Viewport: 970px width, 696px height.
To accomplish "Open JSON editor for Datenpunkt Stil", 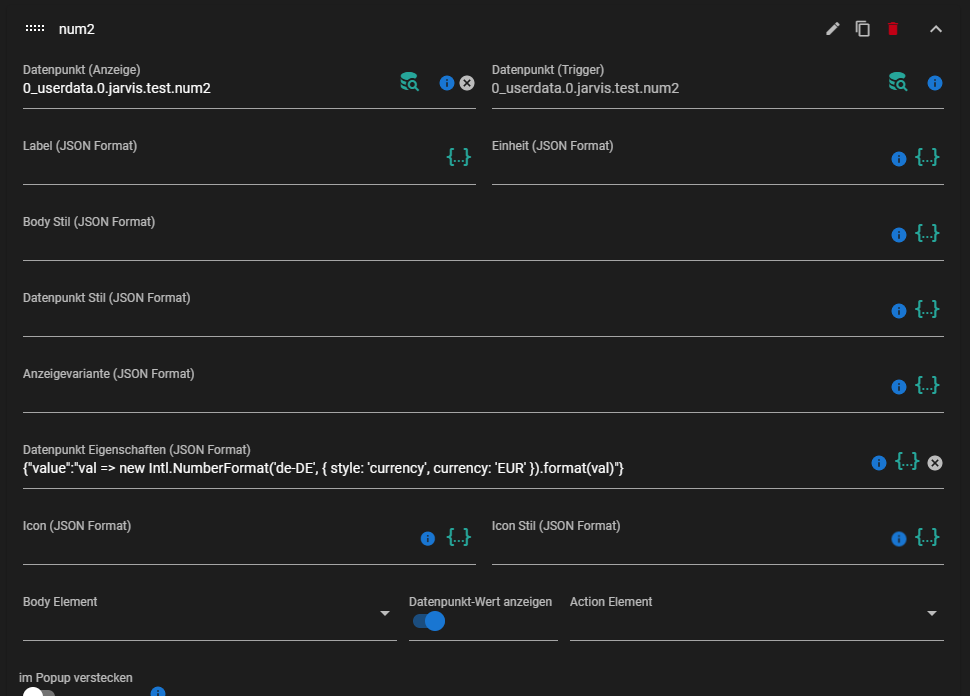I will [x=927, y=310].
